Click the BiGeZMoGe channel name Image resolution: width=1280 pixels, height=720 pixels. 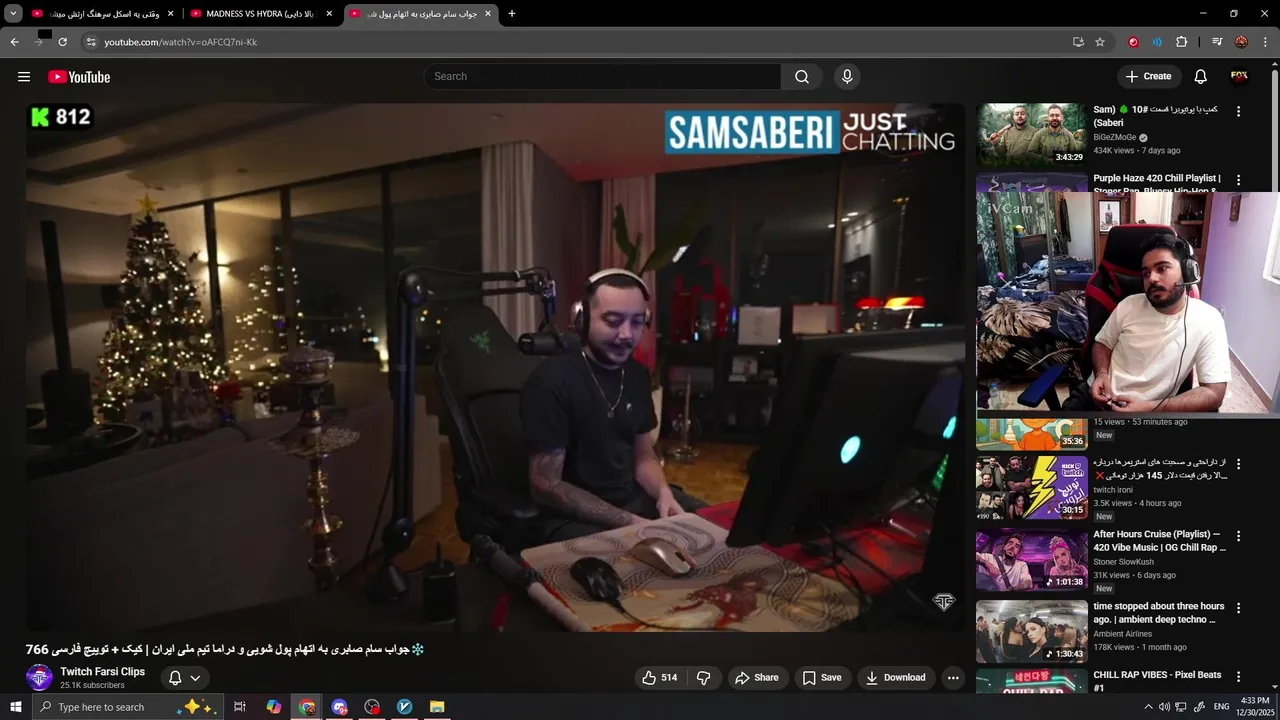(x=1114, y=137)
